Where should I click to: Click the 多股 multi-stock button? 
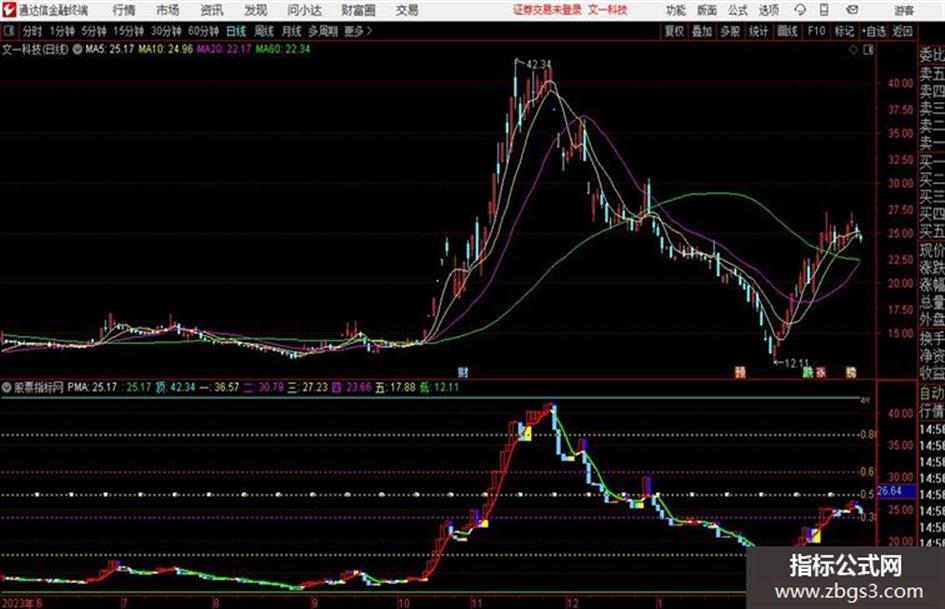point(730,31)
